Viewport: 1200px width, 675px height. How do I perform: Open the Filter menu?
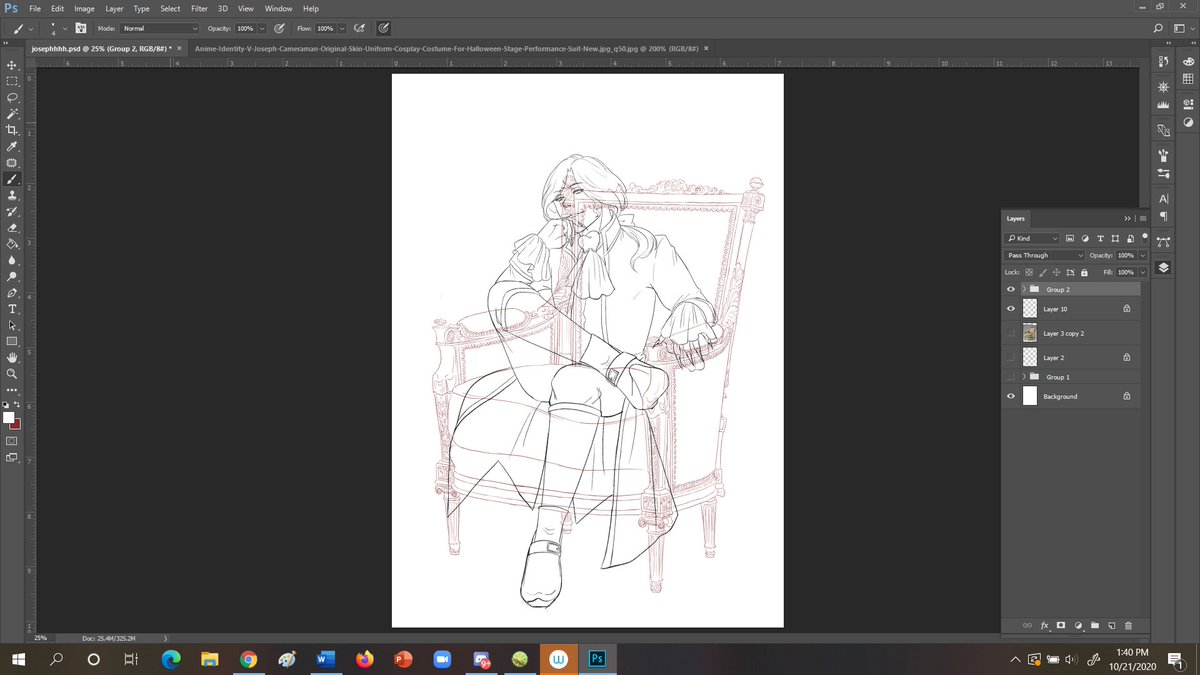(x=199, y=8)
